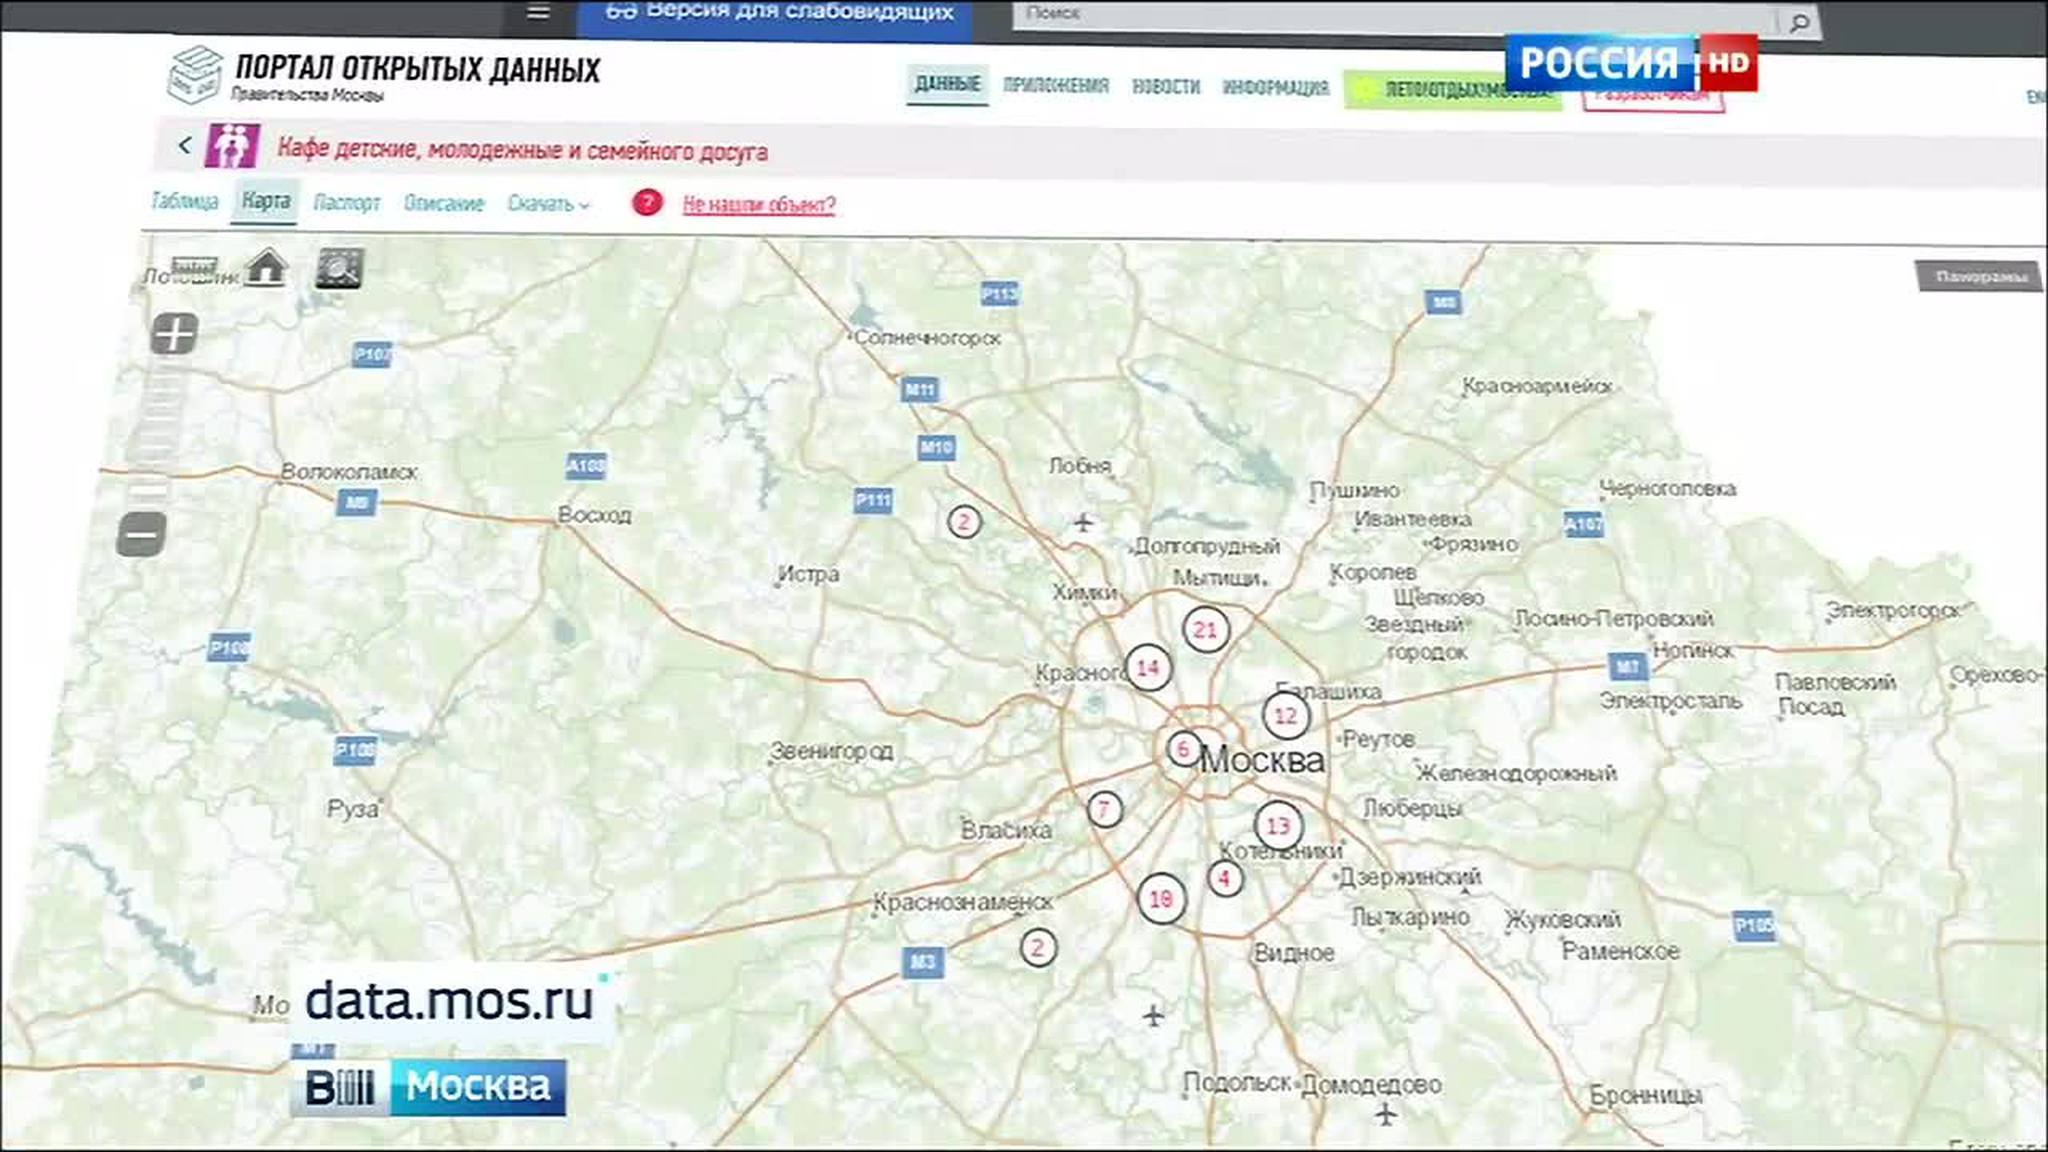
Task: Click the open data portal box logo
Action: coord(194,75)
